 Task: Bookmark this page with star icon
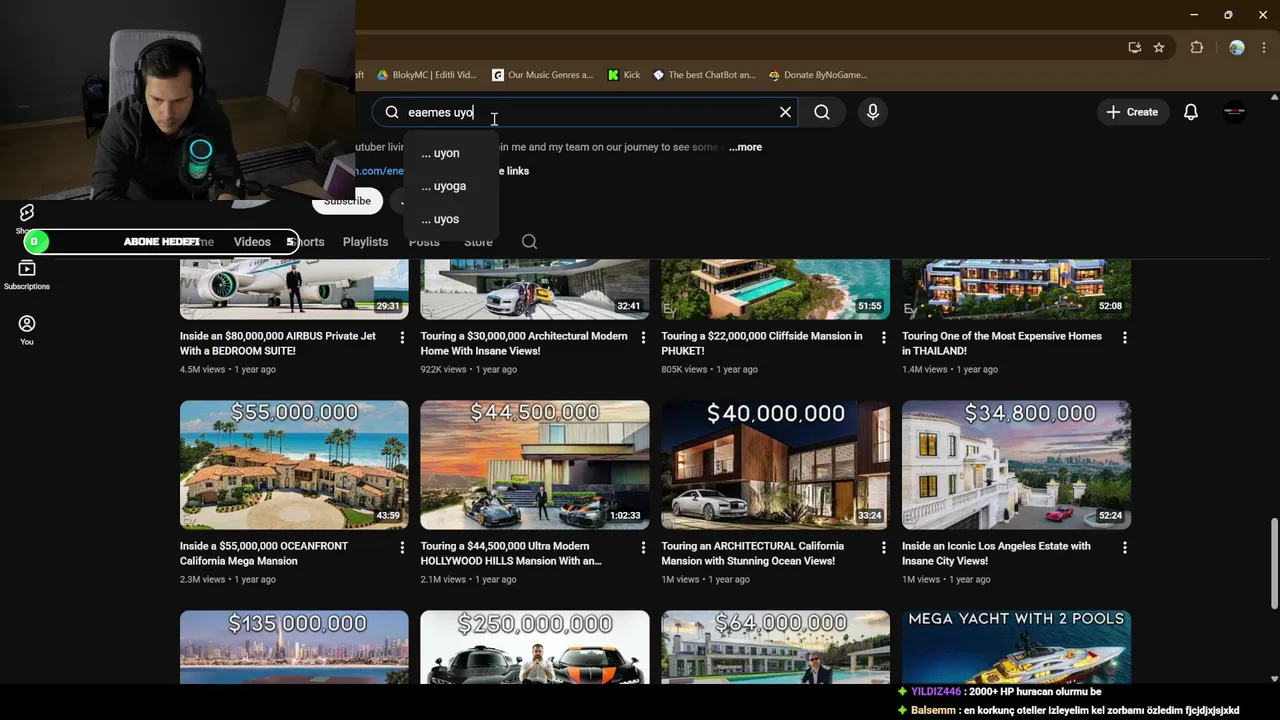pyautogui.click(x=1159, y=47)
